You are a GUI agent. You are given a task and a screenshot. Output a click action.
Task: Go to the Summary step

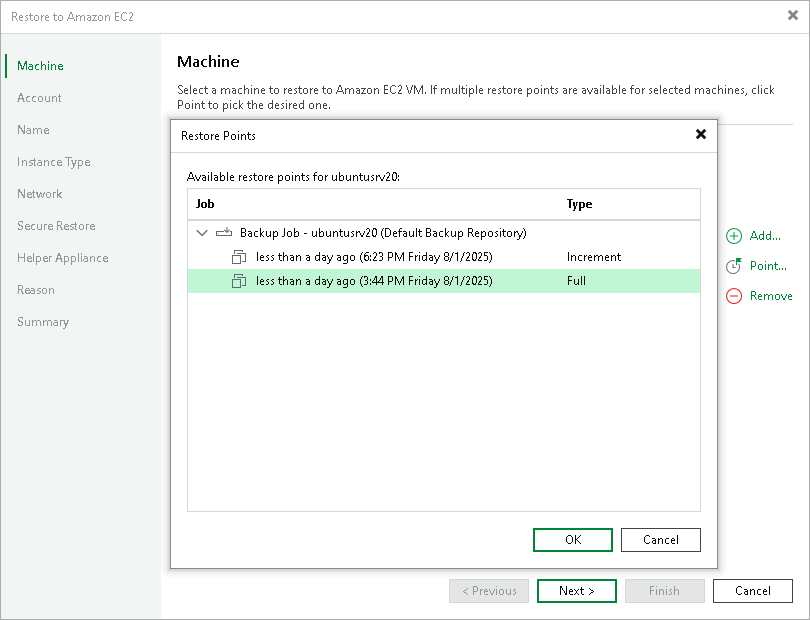(43, 322)
